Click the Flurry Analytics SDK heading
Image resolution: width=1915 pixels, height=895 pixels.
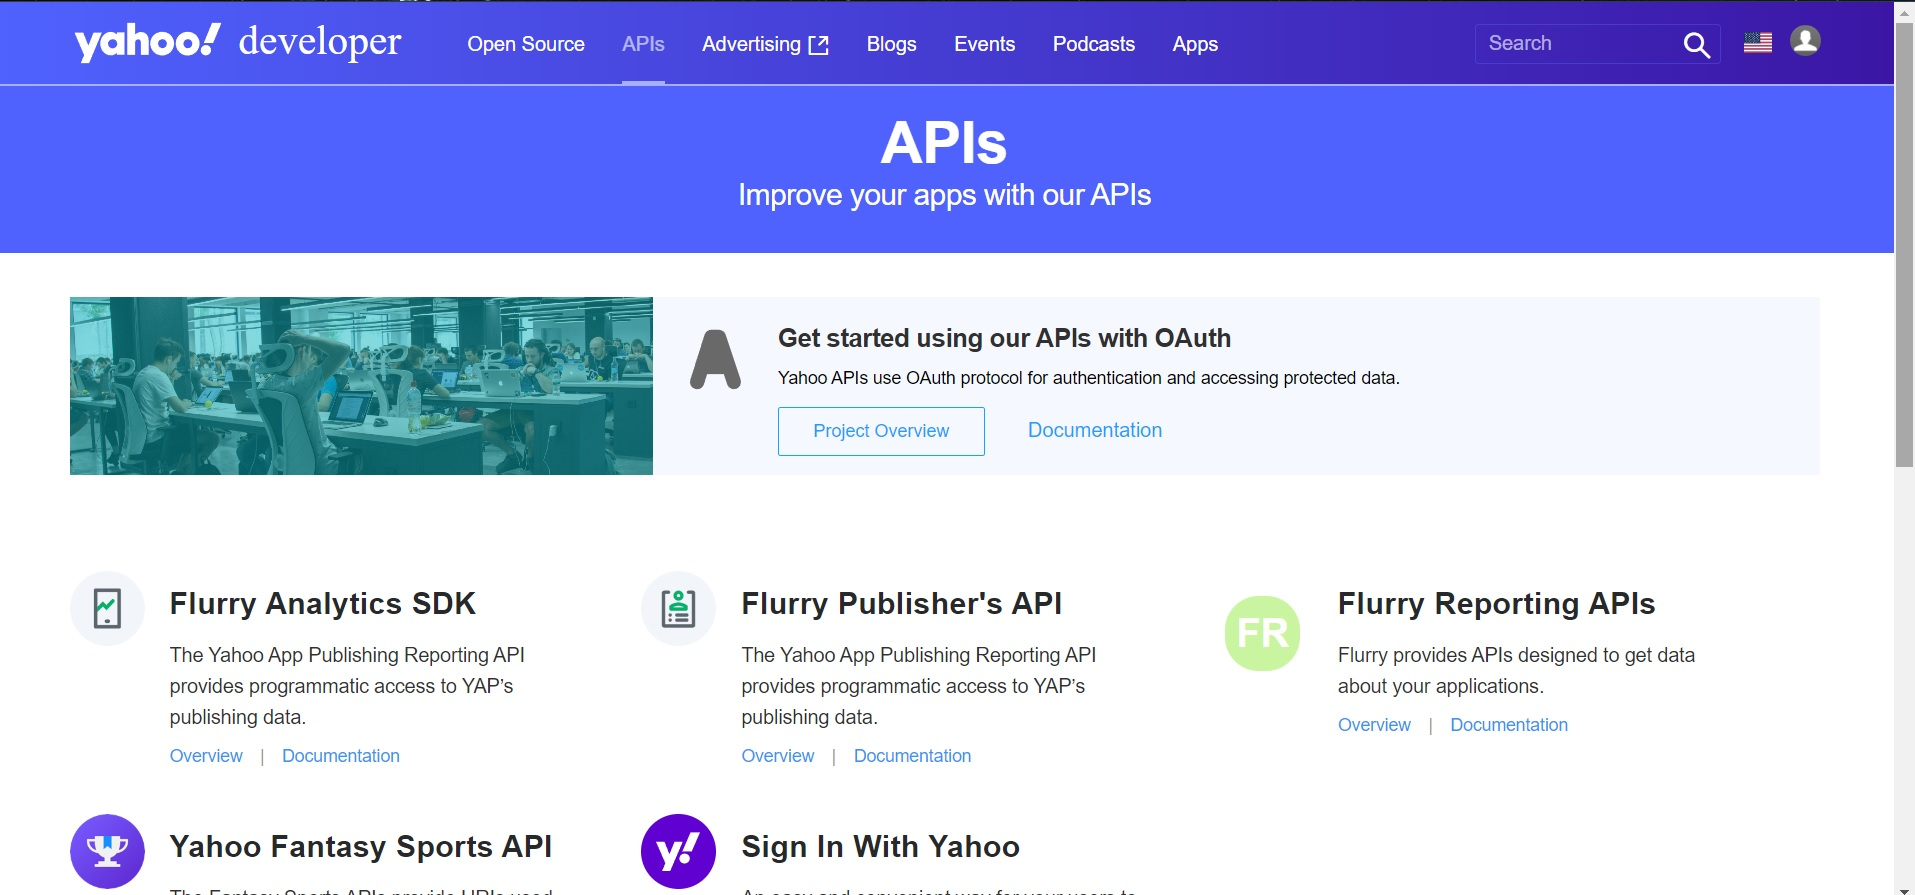[322, 604]
